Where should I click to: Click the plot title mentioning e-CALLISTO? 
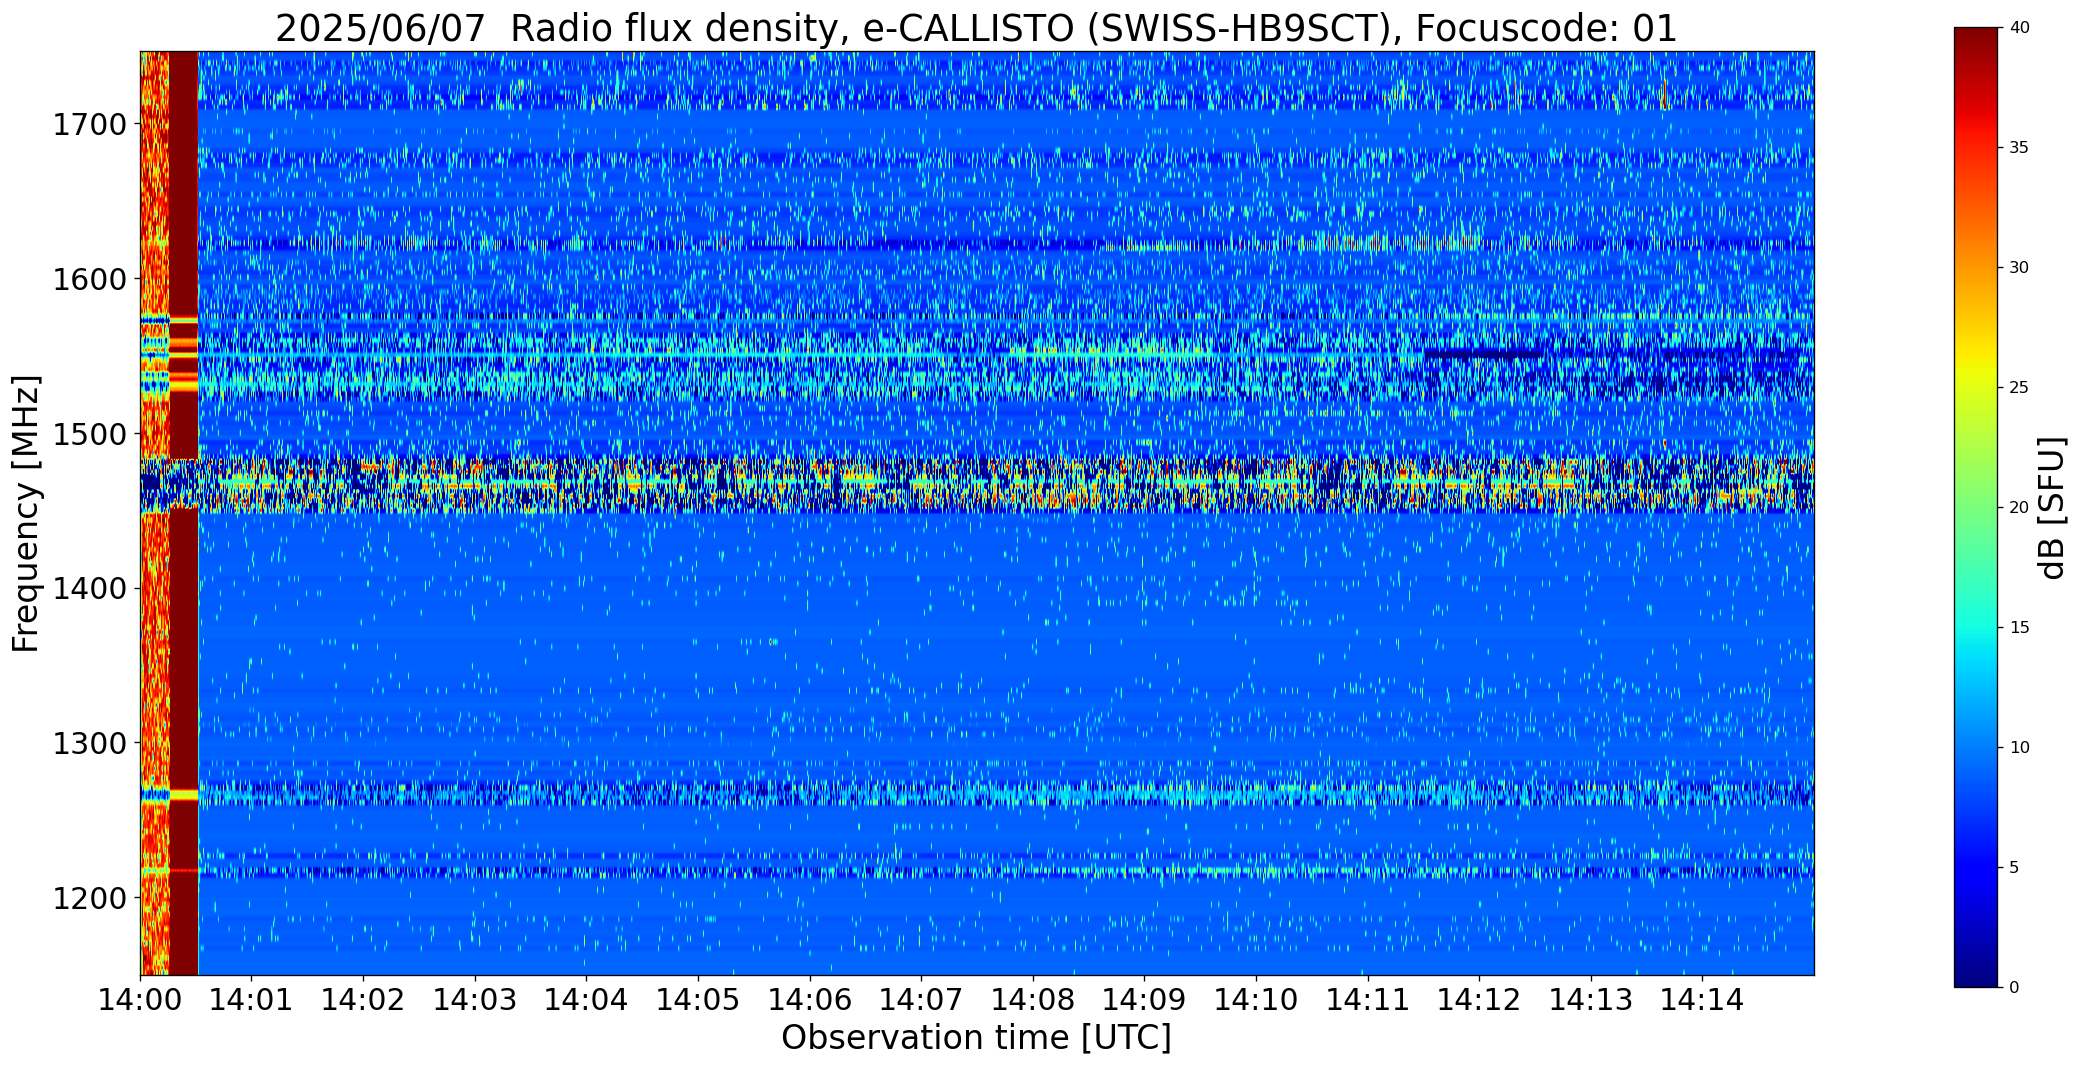(x=976, y=28)
